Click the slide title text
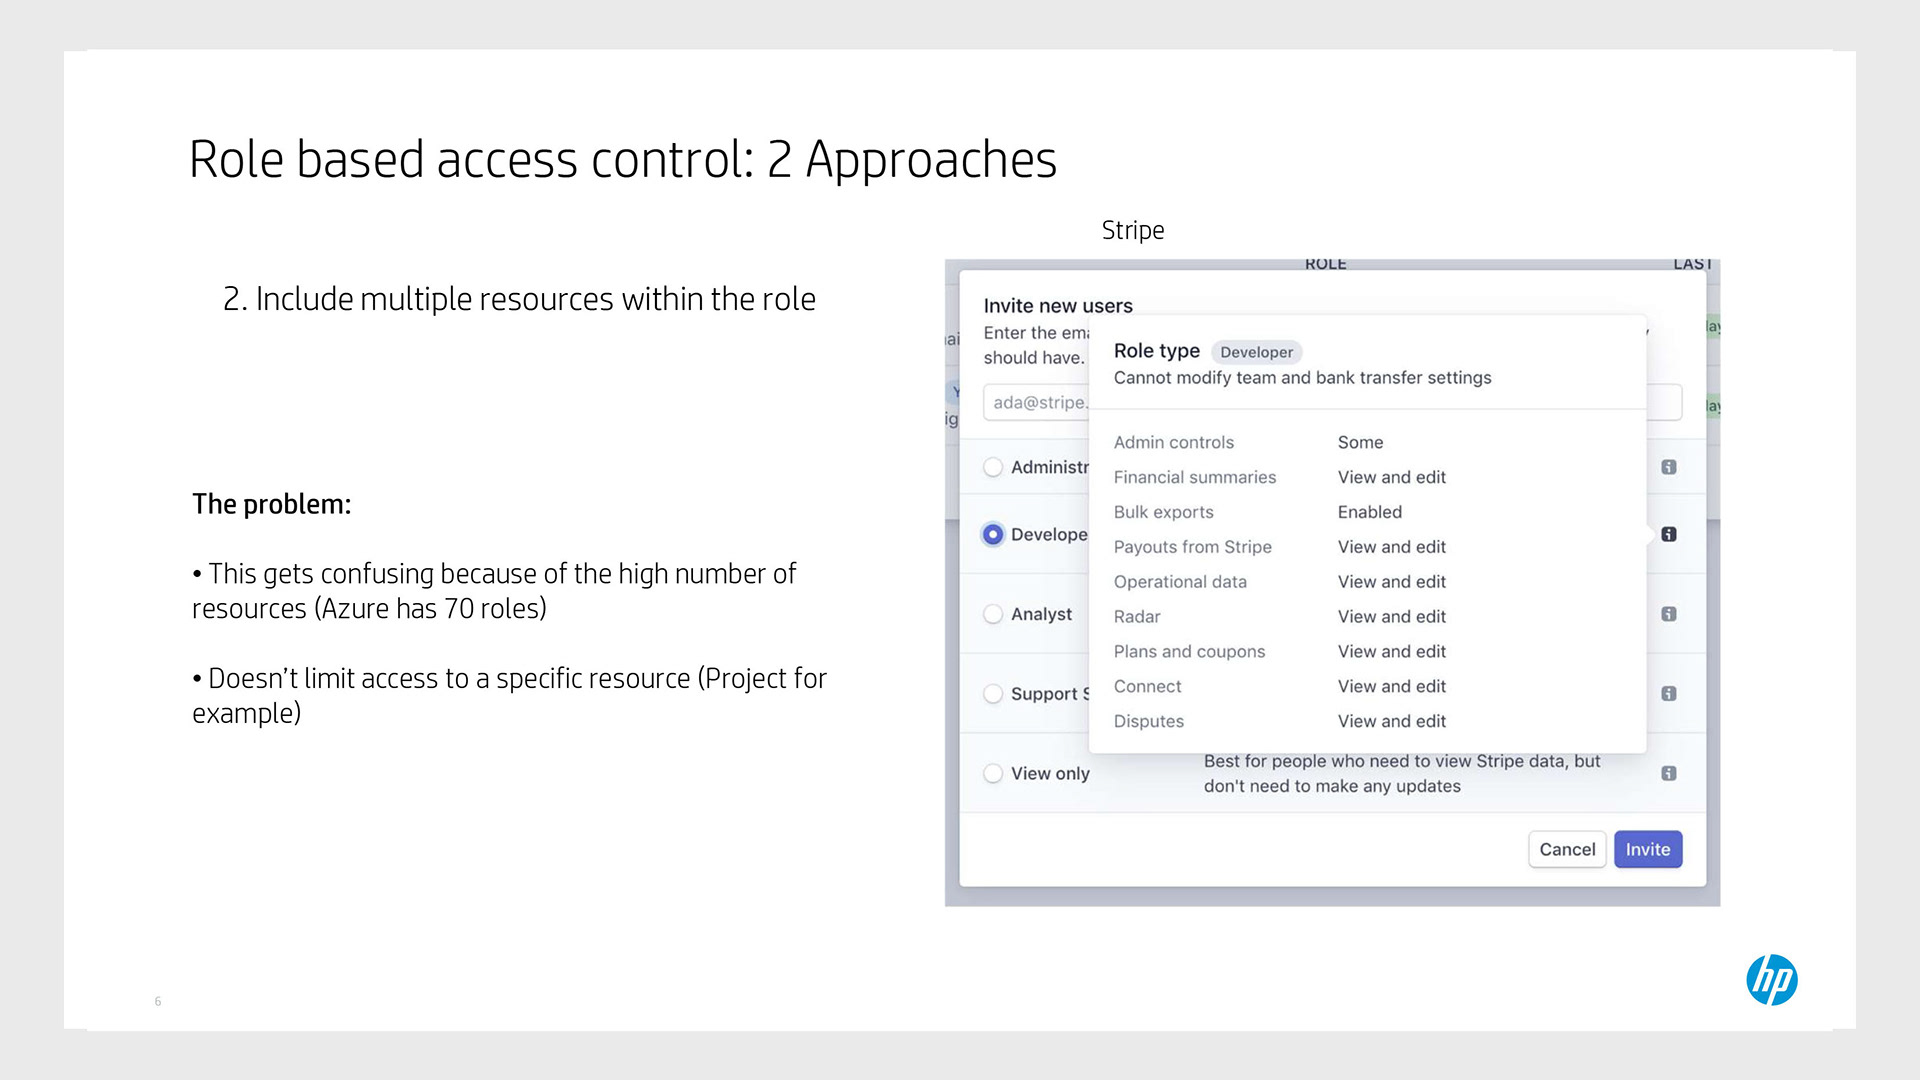 (623, 159)
